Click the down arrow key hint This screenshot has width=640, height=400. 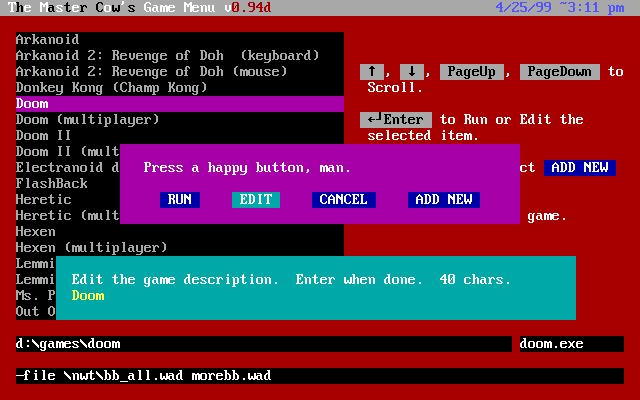[x=412, y=72]
